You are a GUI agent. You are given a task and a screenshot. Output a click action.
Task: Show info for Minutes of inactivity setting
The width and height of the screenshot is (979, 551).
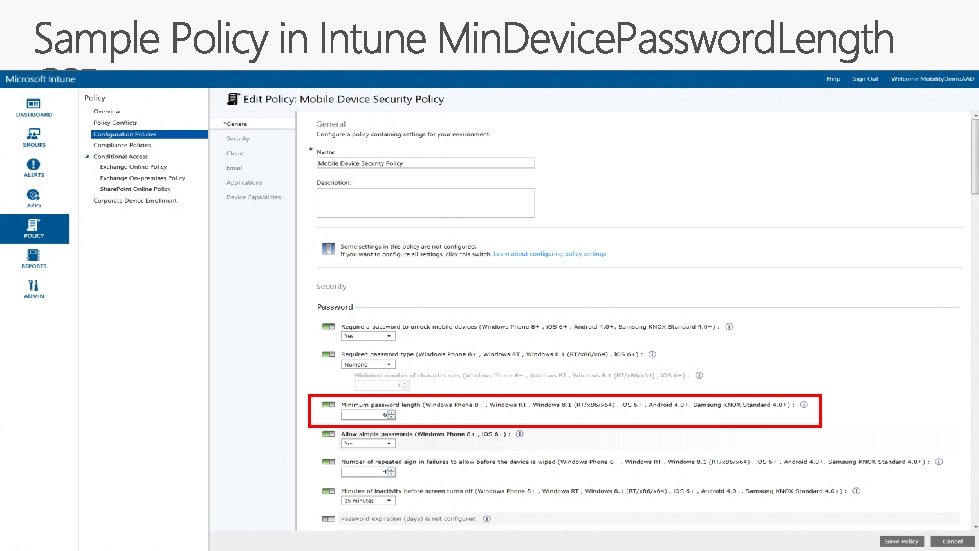click(856, 490)
